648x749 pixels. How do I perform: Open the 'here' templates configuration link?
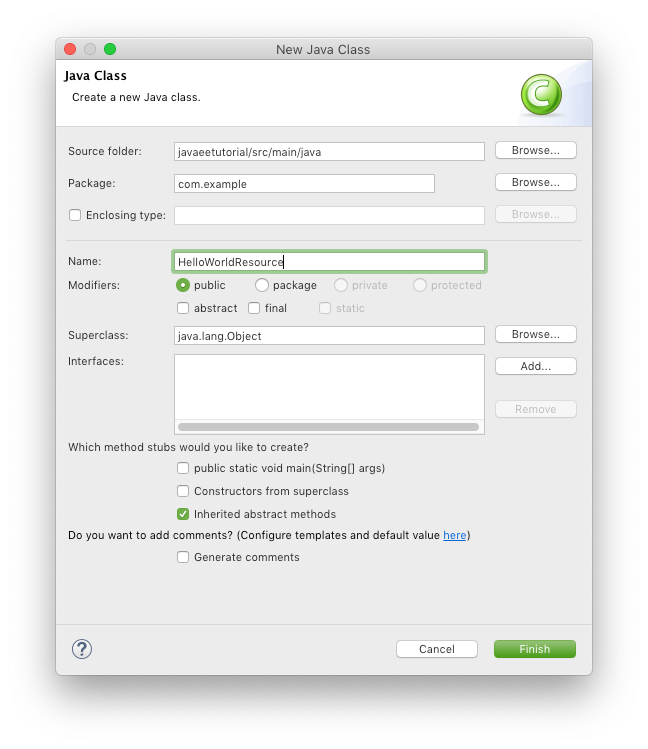pos(454,535)
